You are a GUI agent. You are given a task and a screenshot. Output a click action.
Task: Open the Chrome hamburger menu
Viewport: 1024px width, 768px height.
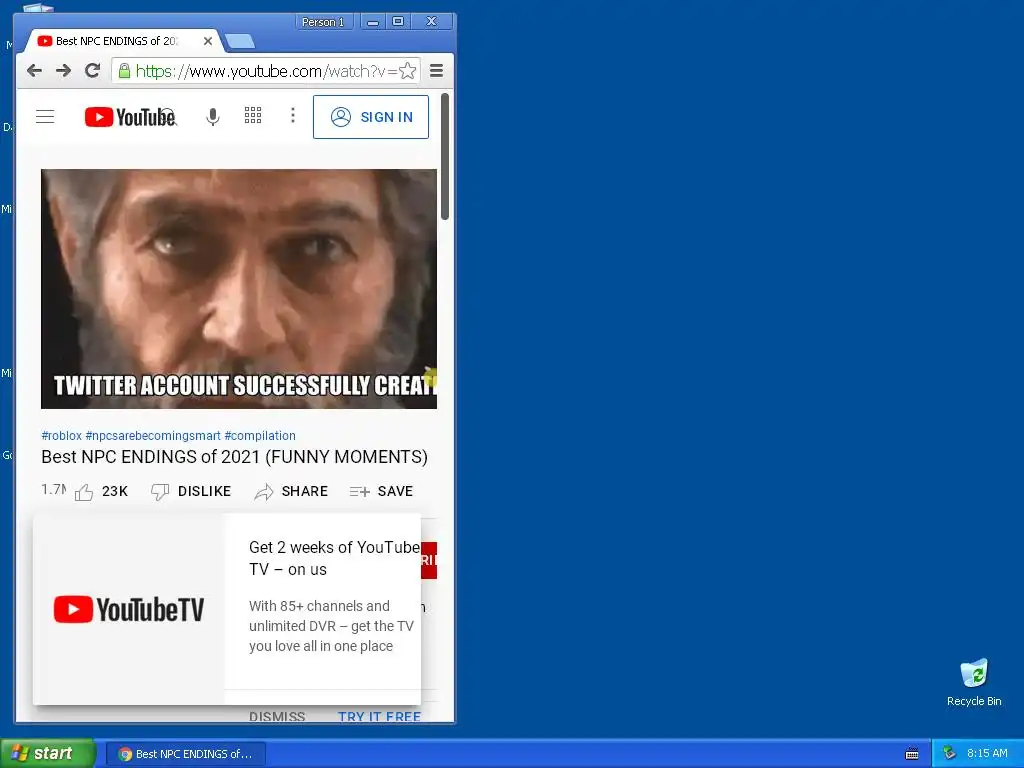436,71
